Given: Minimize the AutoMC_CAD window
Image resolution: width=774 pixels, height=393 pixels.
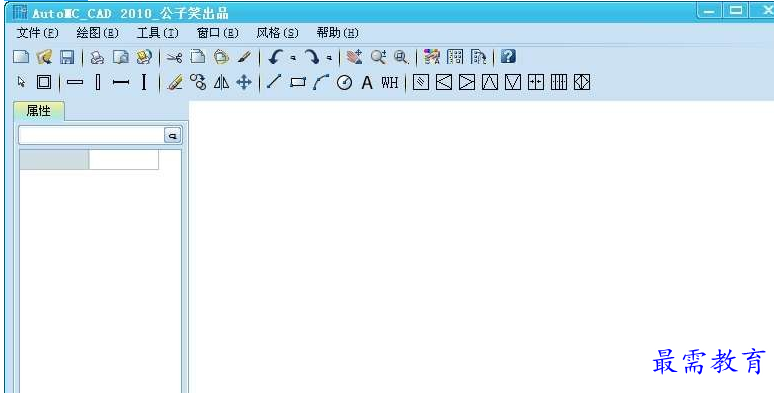Looking at the screenshot, I should (x=709, y=11).
